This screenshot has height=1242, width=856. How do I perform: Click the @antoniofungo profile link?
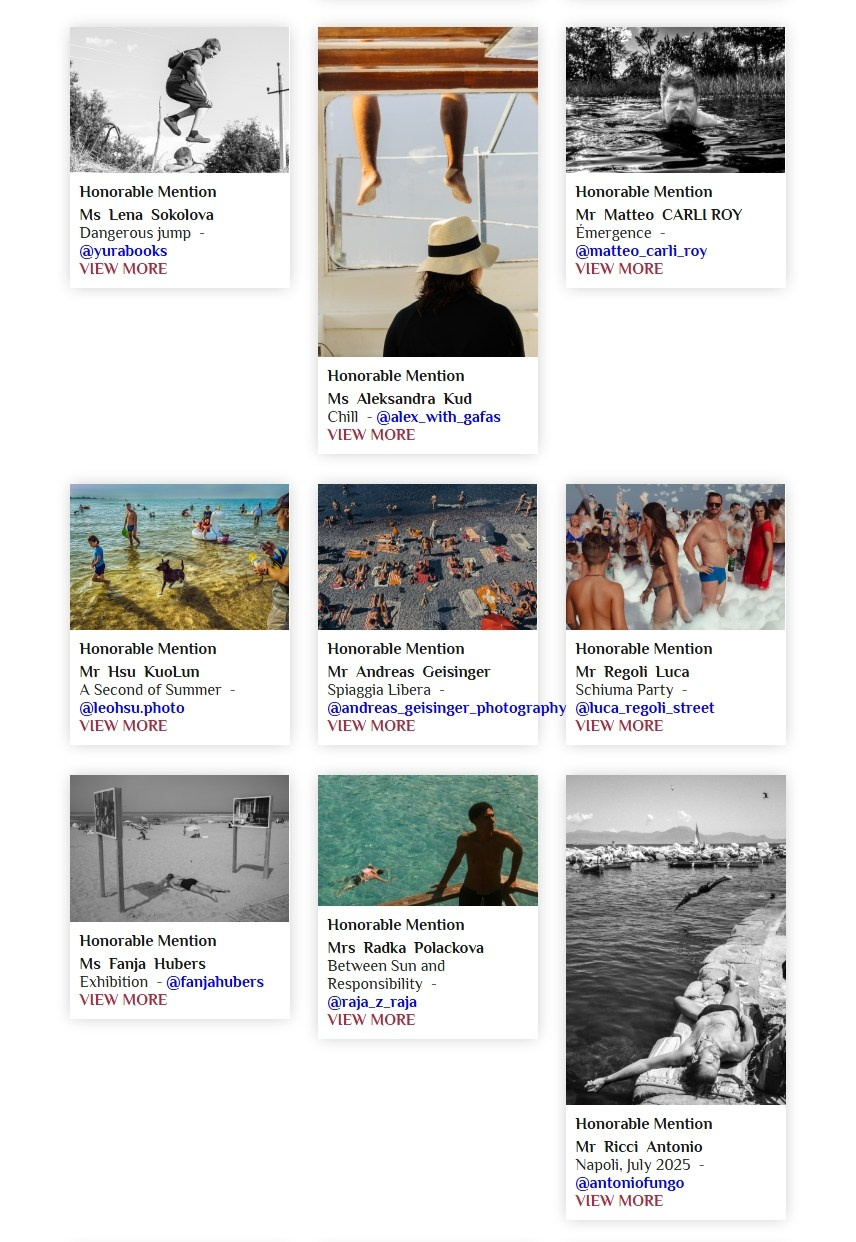(630, 1183)
